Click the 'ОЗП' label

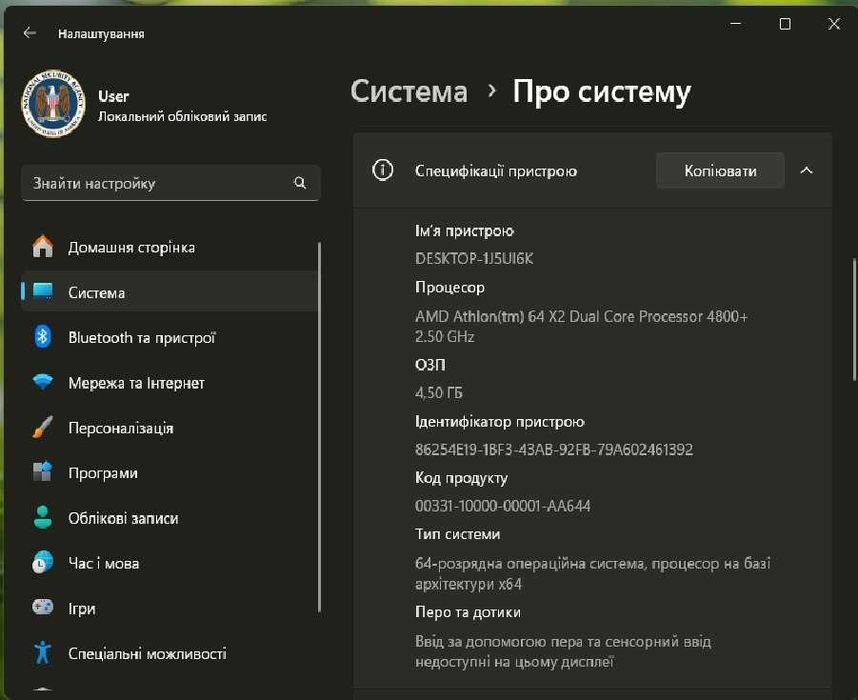430,365
